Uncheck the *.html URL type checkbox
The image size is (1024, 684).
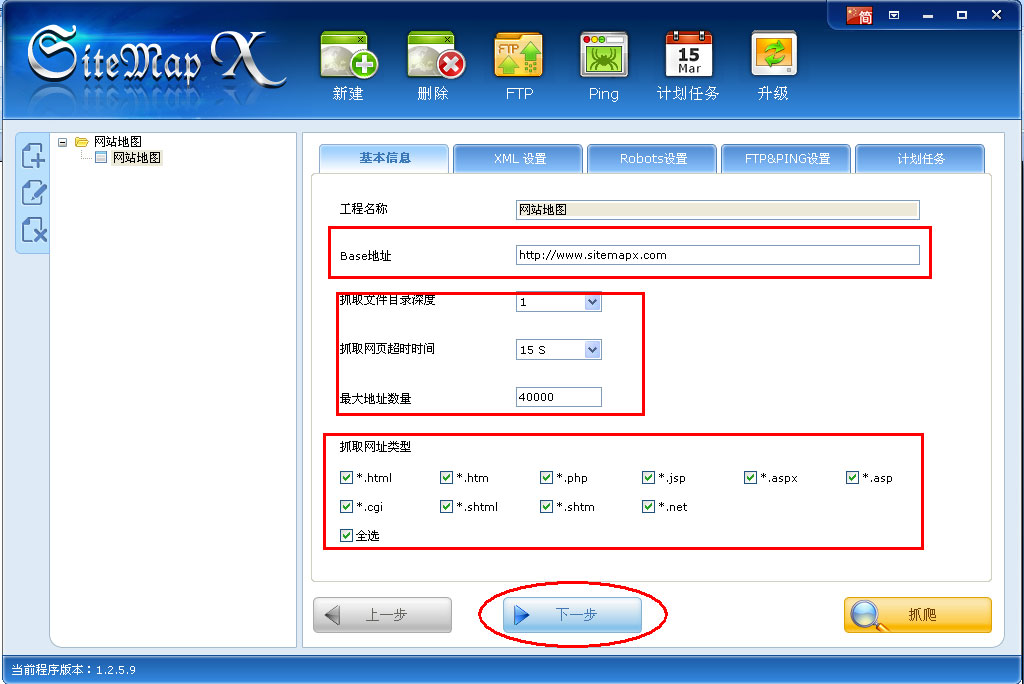pos(347,478)
